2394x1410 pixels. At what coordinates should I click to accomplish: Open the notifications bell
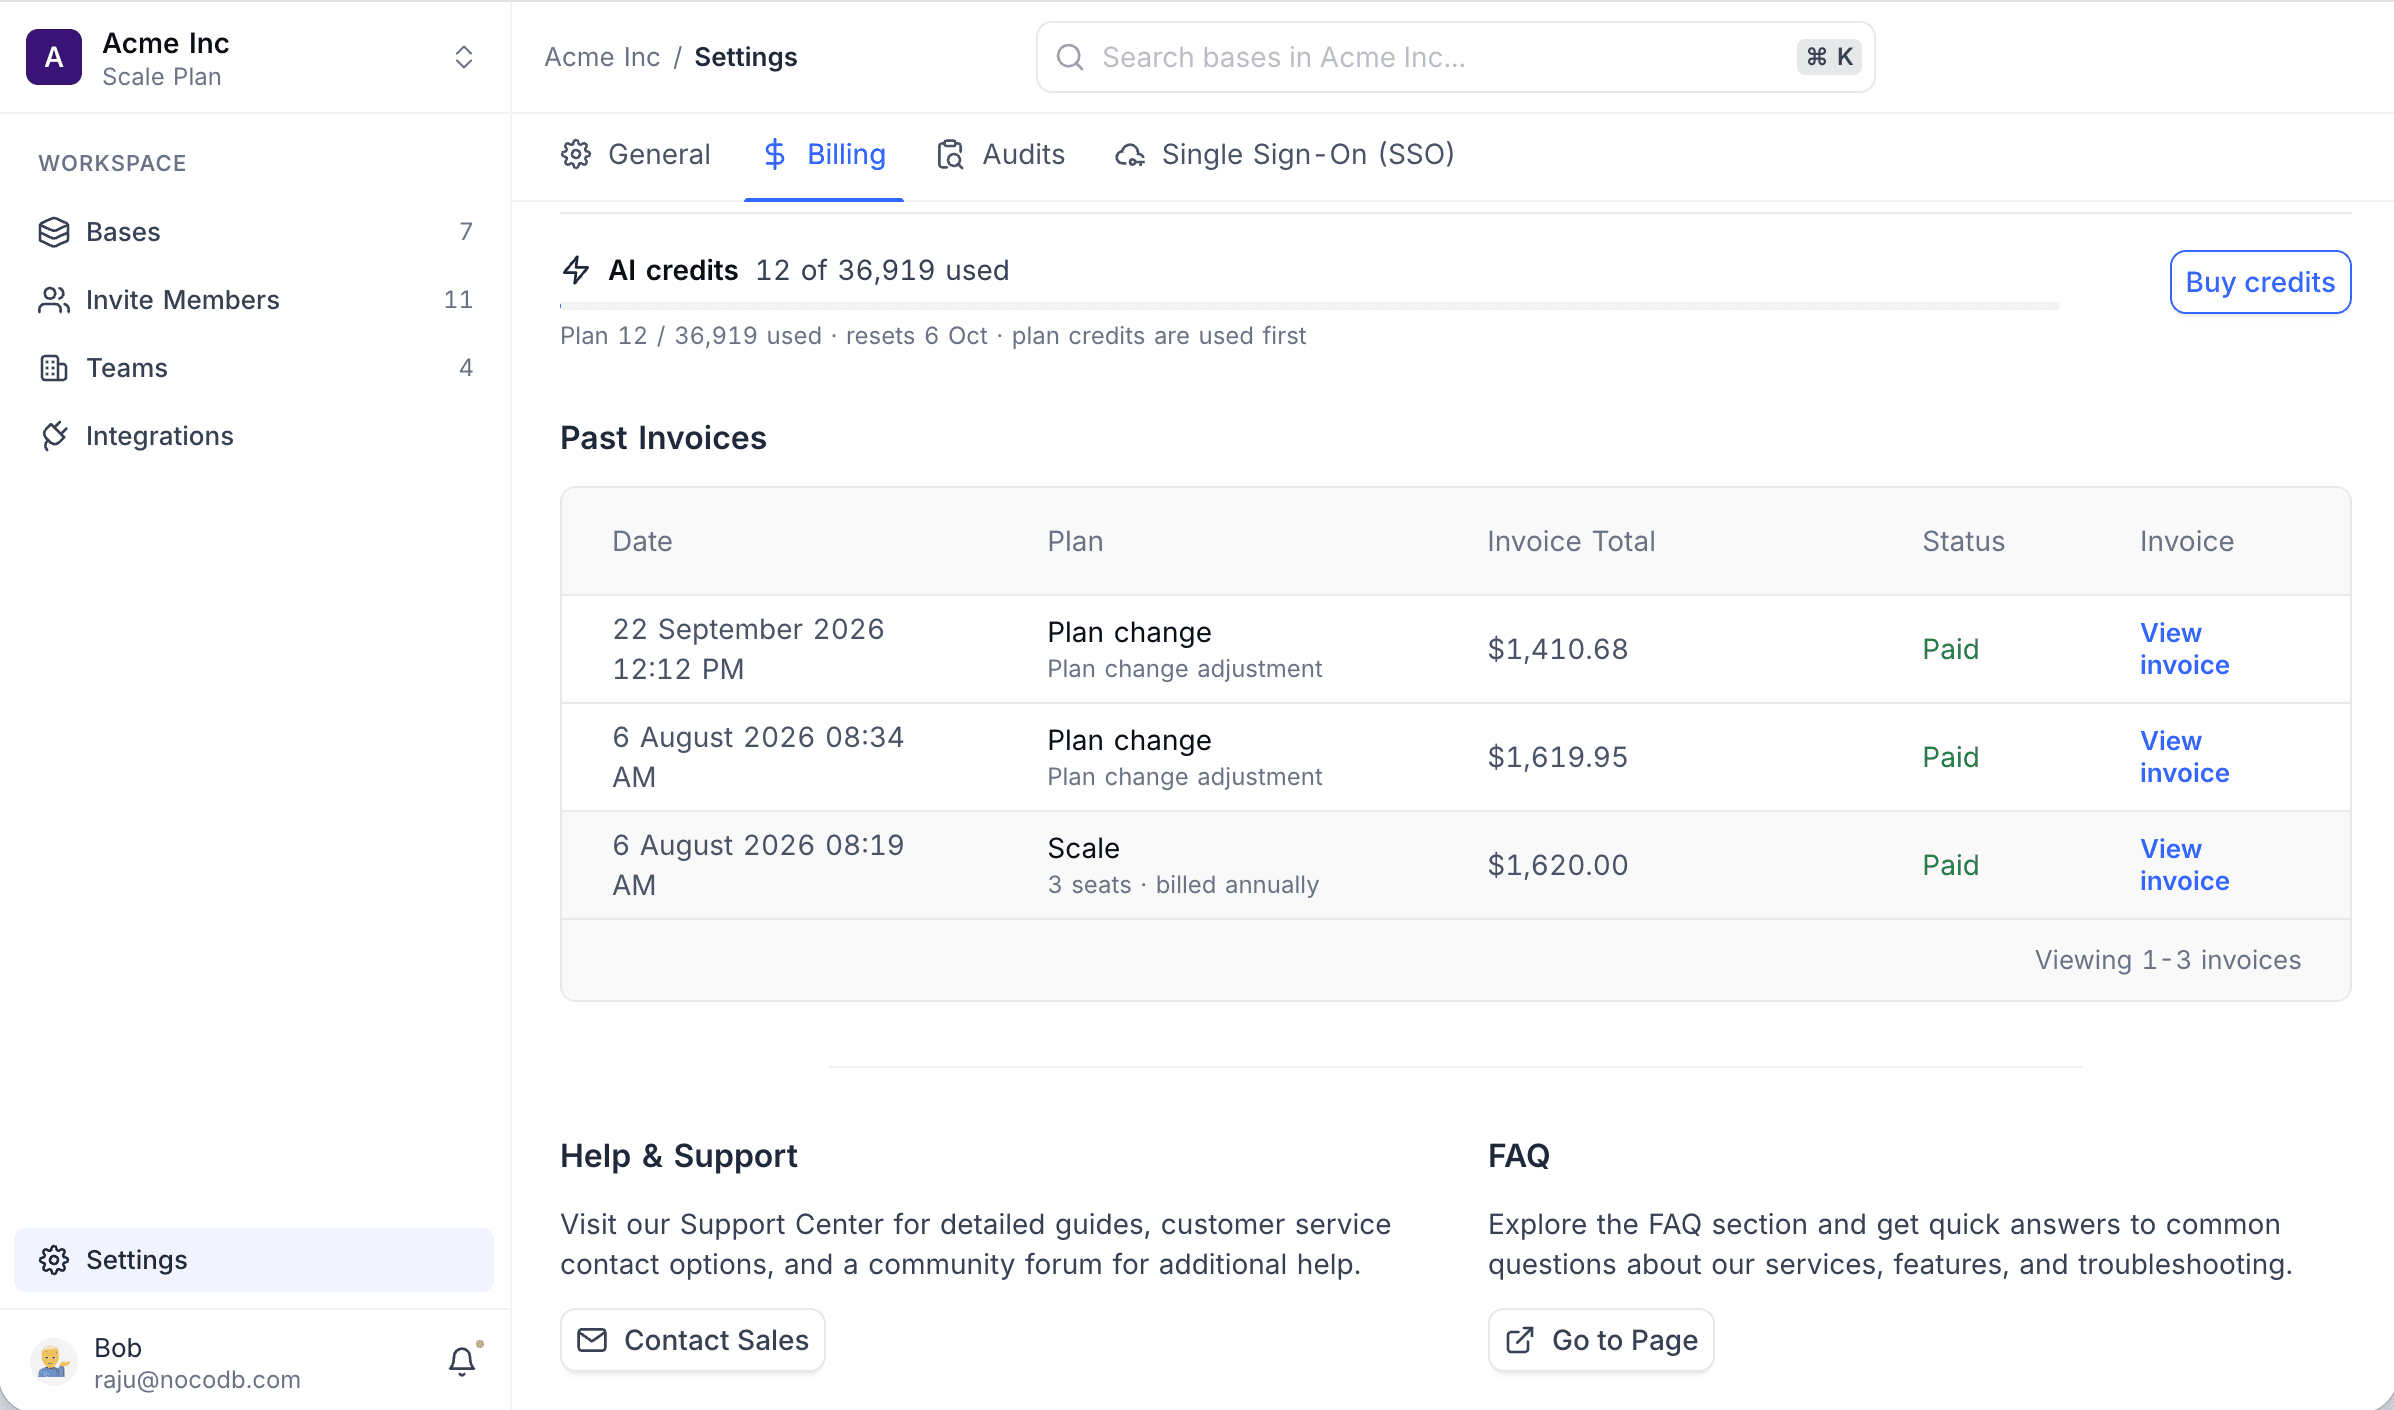[462, 1361]
